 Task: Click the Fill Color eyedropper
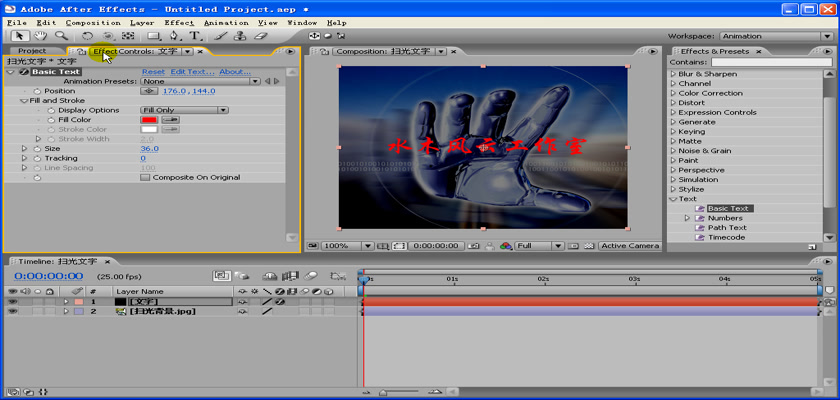click(171, 120)
